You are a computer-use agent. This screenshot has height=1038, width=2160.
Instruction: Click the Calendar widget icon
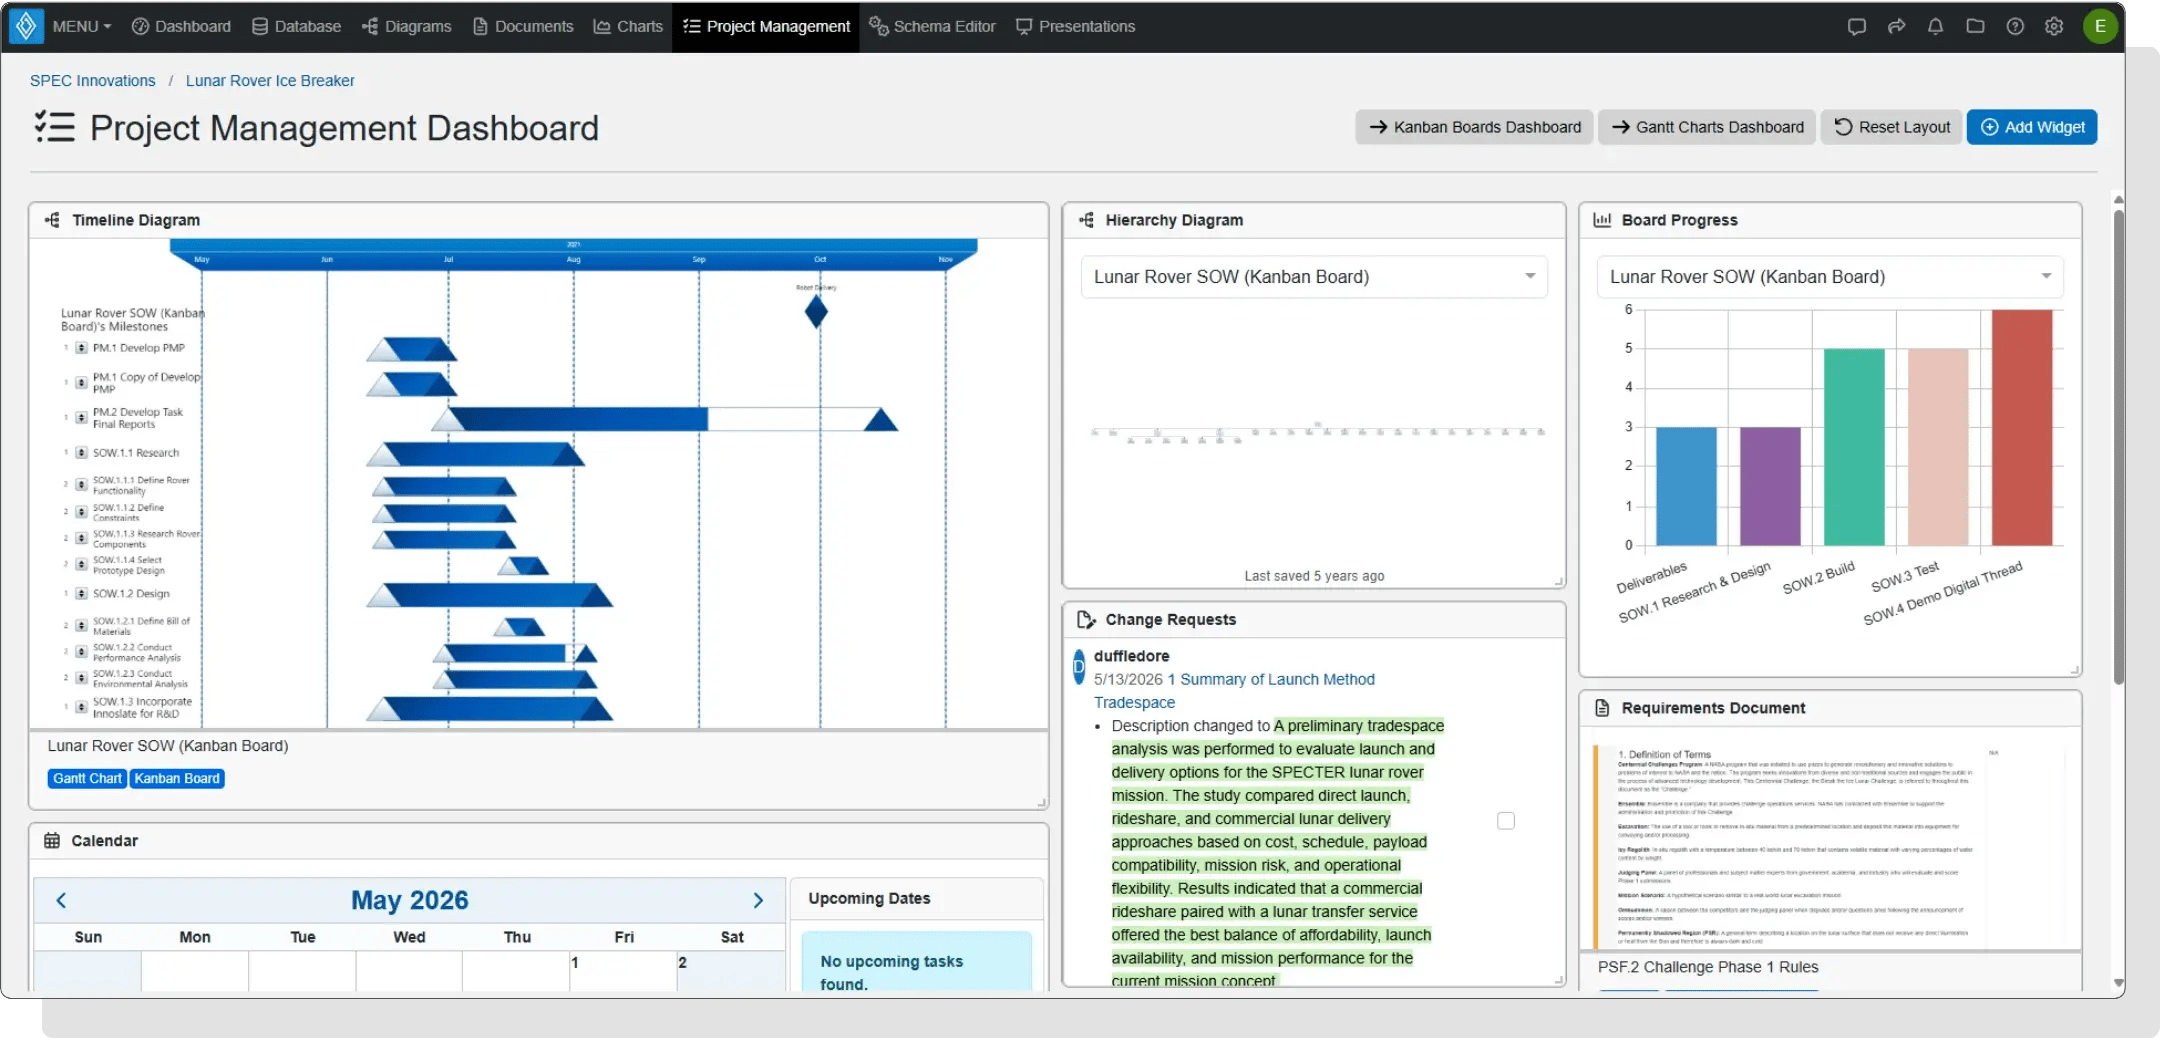pos(52,841)
